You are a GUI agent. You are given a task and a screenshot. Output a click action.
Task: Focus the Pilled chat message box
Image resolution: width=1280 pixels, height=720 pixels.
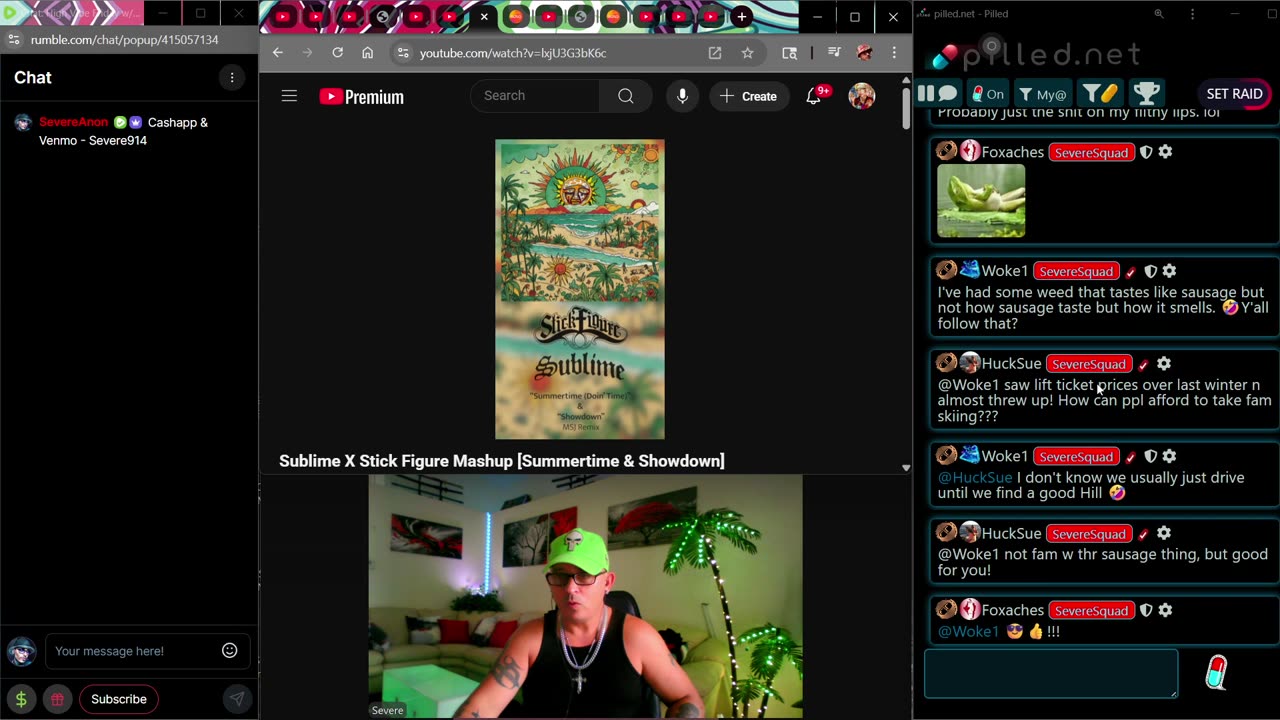click(x=1051, y=673)
